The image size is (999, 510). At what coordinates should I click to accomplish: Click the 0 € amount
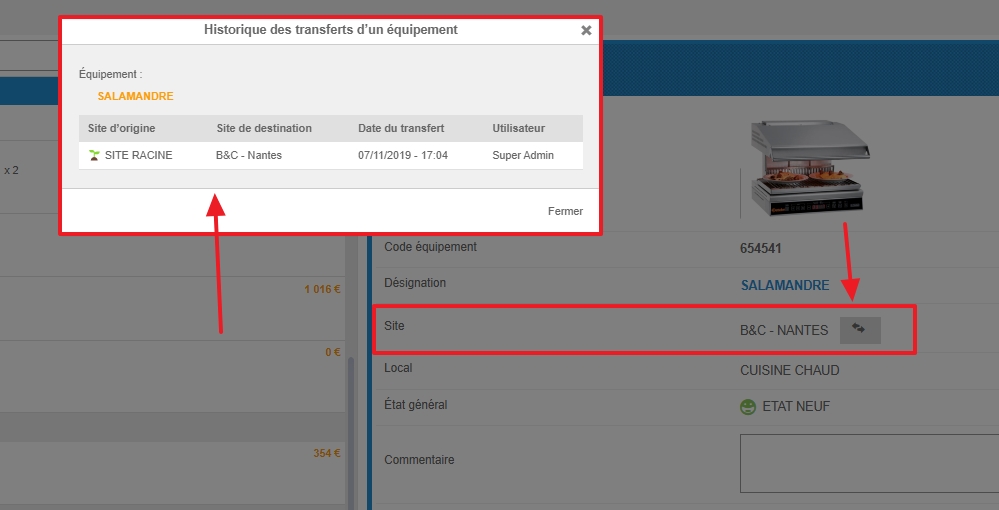click(333, 352)
